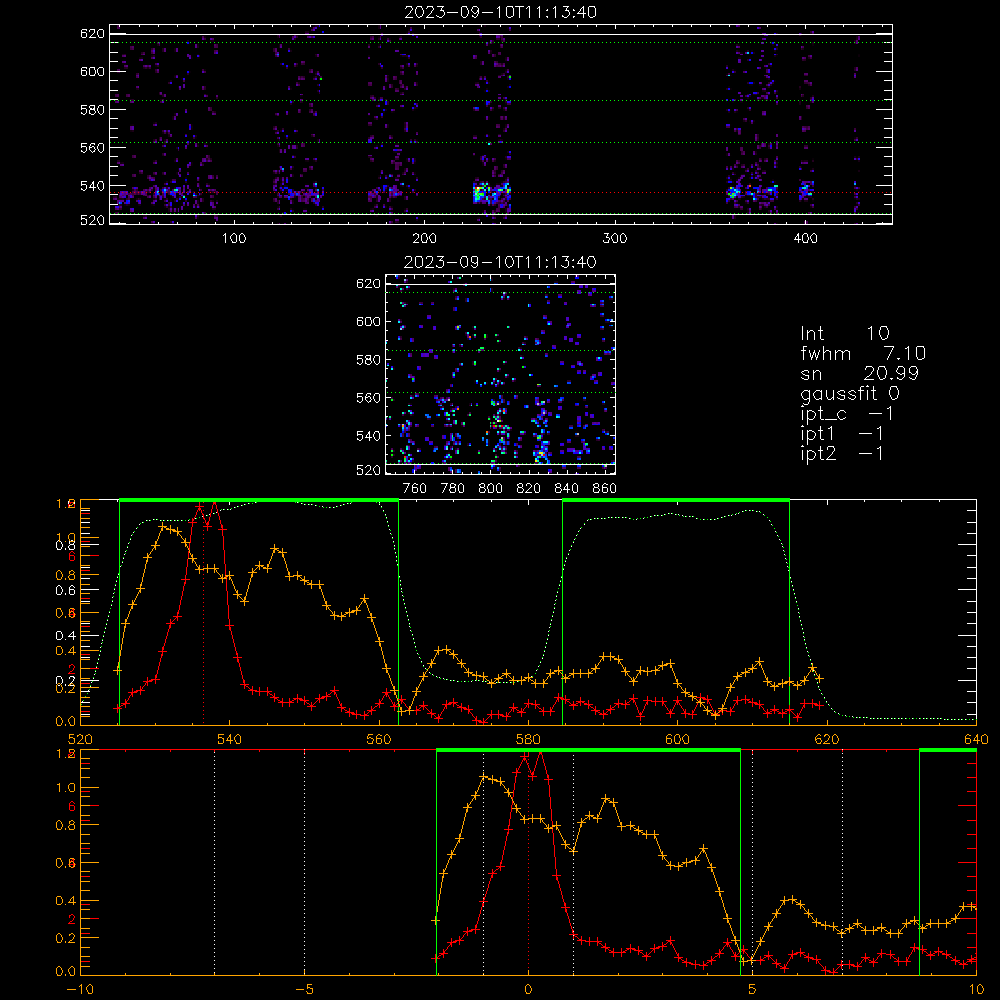Click the thick green bar spanning 585 to 615
This screenshot has height=1000, width=1000.
[676, 501]
